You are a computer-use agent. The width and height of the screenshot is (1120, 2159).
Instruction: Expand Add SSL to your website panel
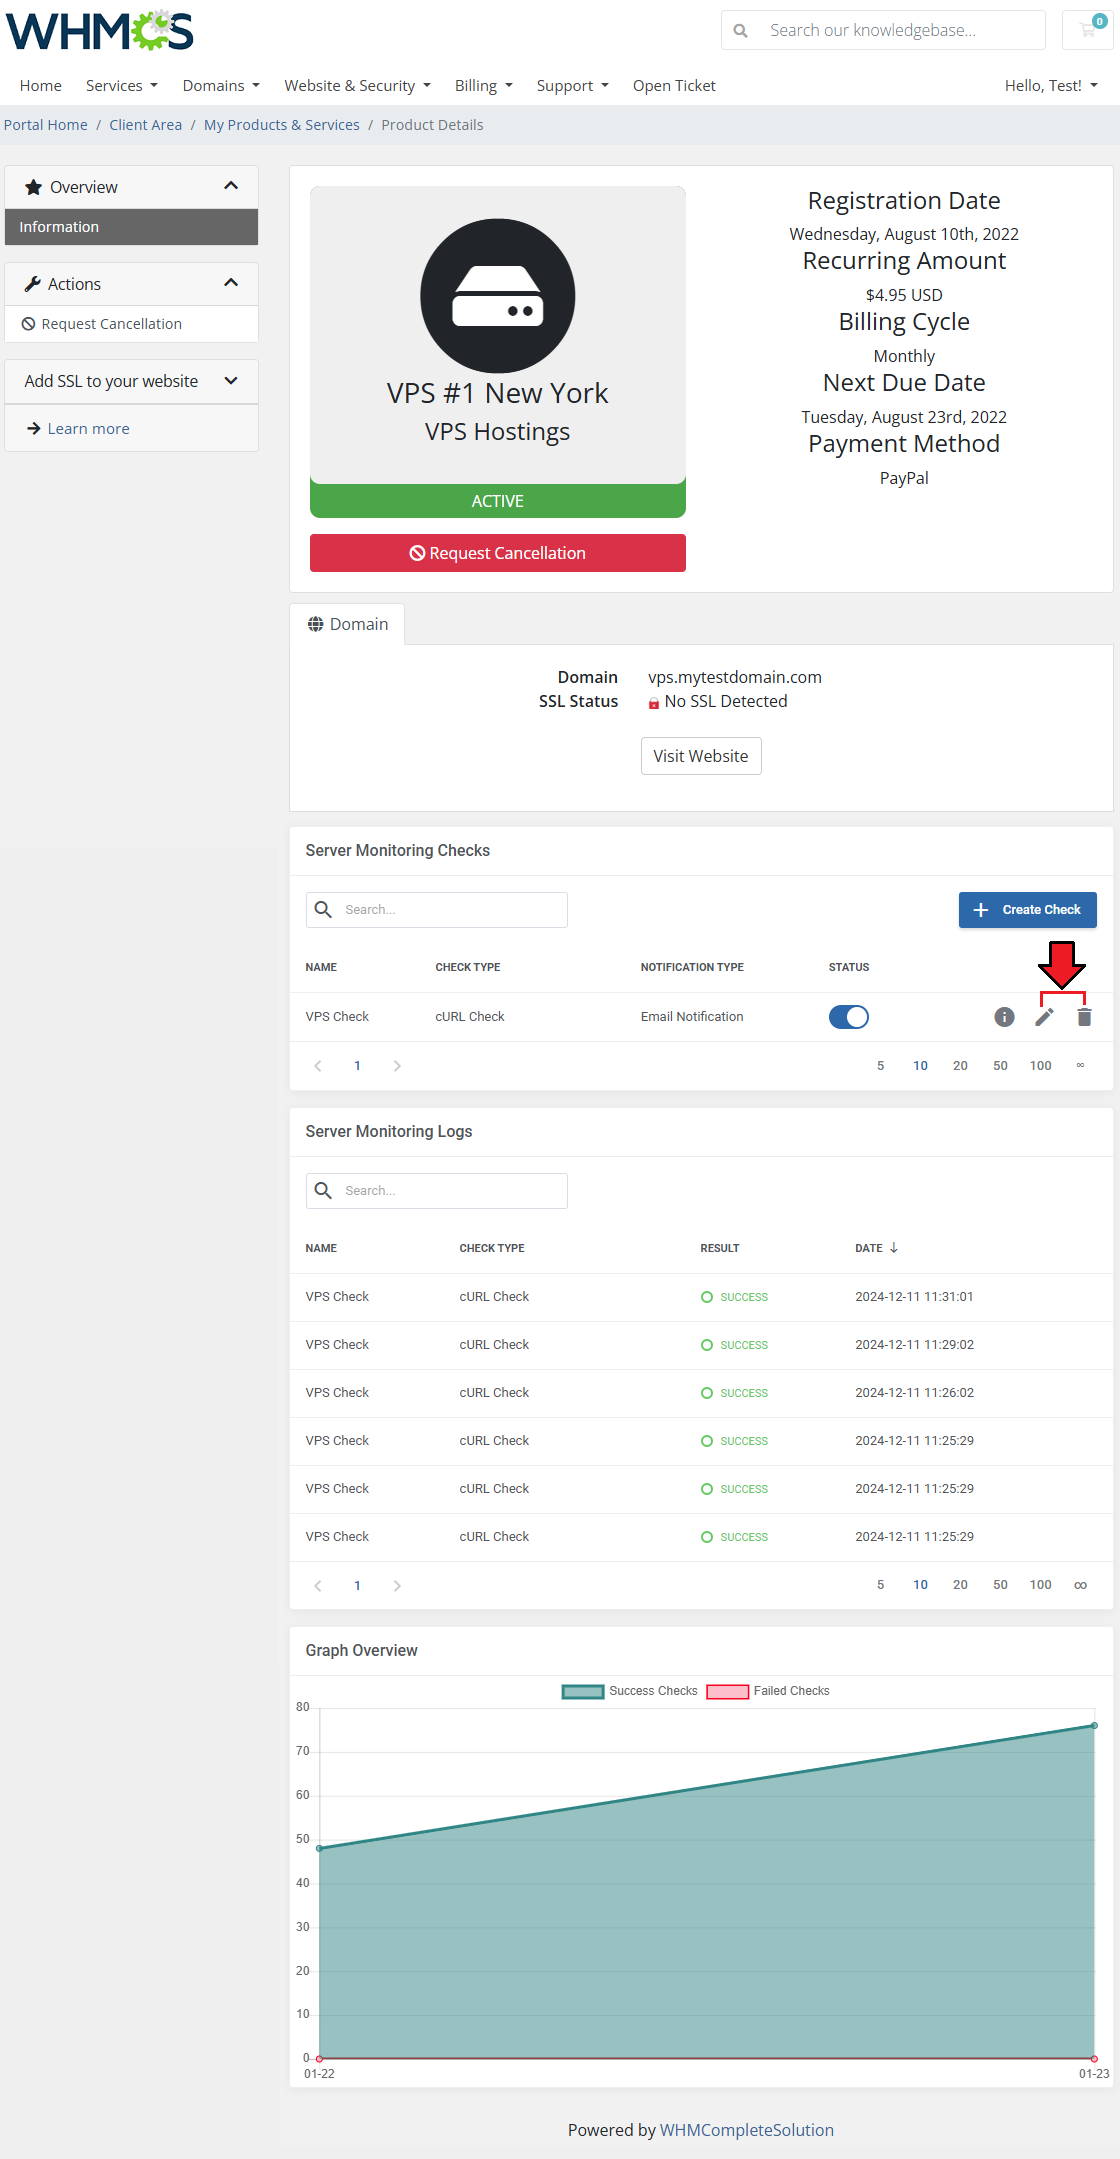[x=231, y=381]
